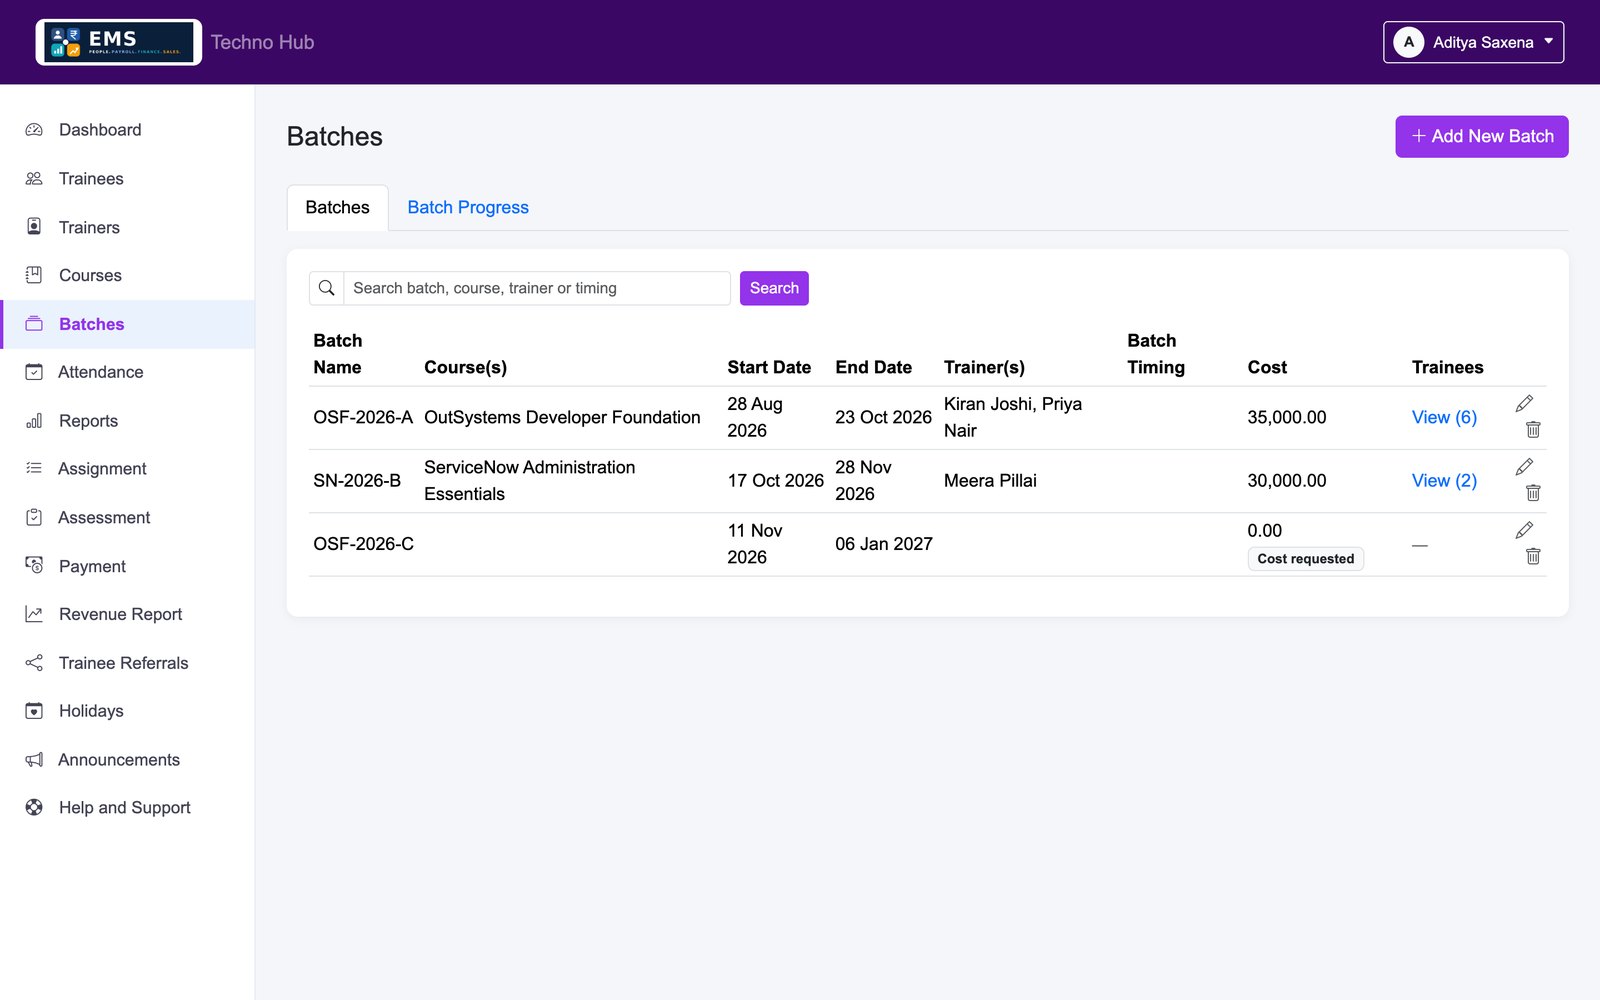Screen dimensions: 1600x1000
Task: Click the Trainee Referrals share icon
Action: pyautogui.click(x=34, y=663)
